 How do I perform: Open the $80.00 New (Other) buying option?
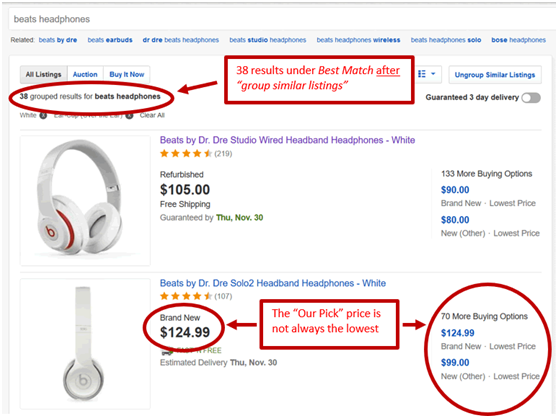point(455,220)
